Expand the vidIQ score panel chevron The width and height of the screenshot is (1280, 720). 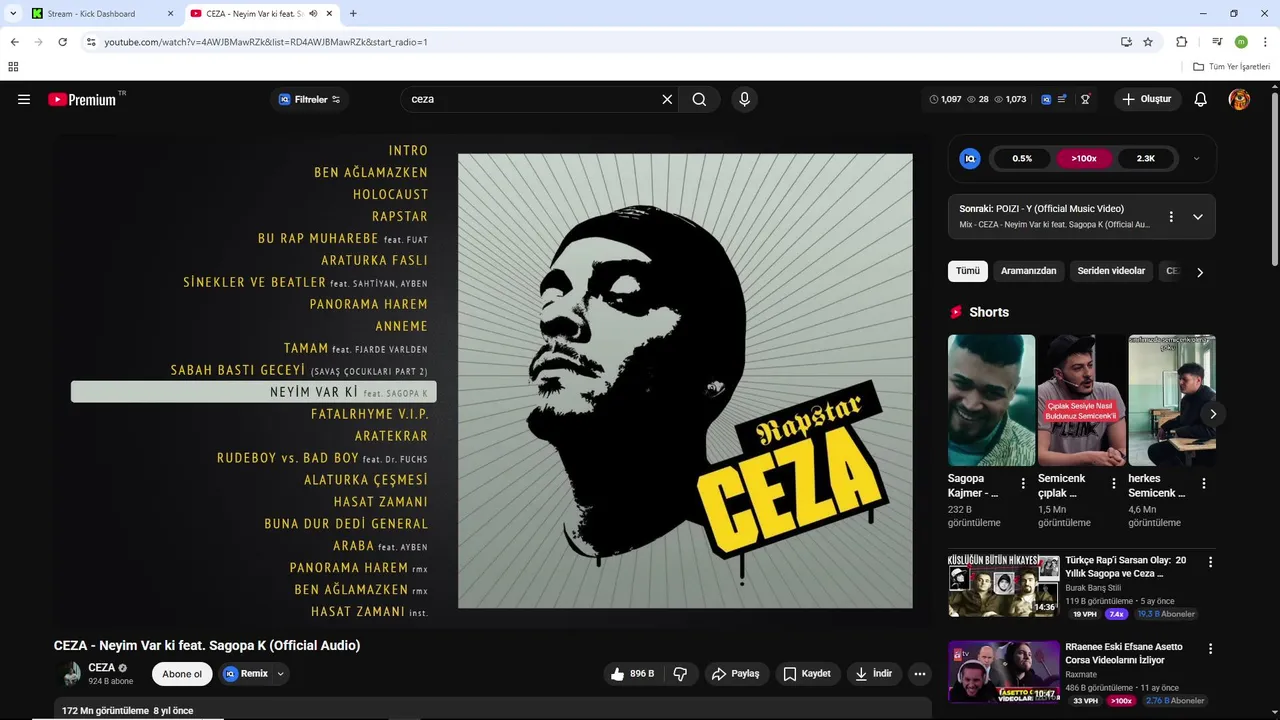click(x=1196, y=158)
